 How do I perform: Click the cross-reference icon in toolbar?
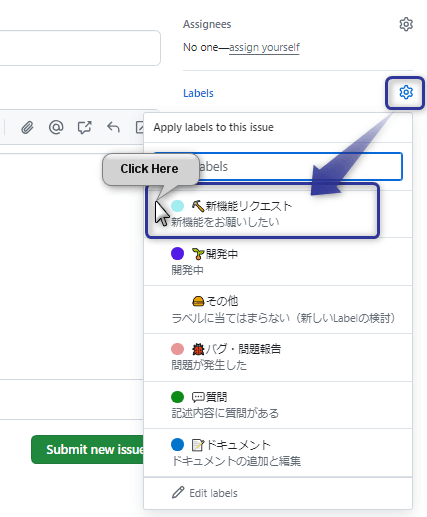coord(84,127)
